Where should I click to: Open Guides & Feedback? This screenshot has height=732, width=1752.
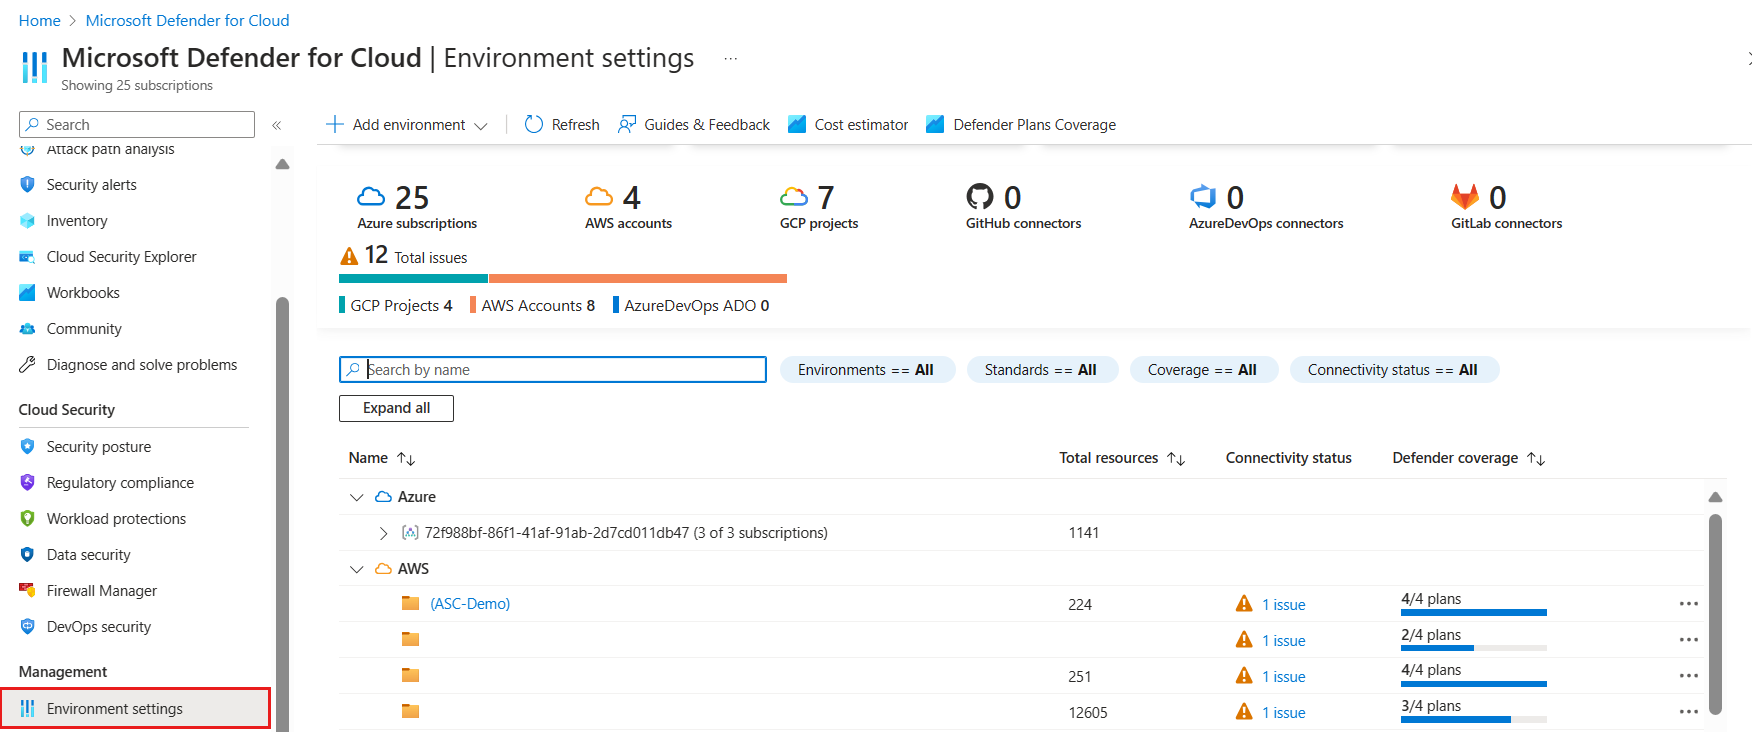pyautogui.click(x=694, y=124)
